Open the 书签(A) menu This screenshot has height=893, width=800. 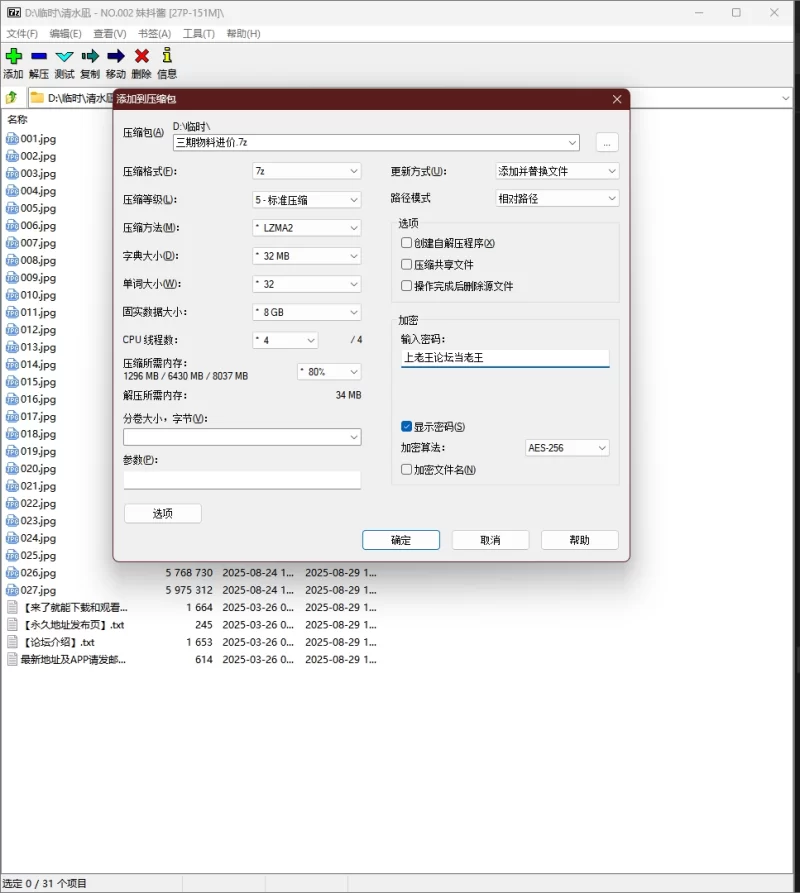(x=154, y=34)
